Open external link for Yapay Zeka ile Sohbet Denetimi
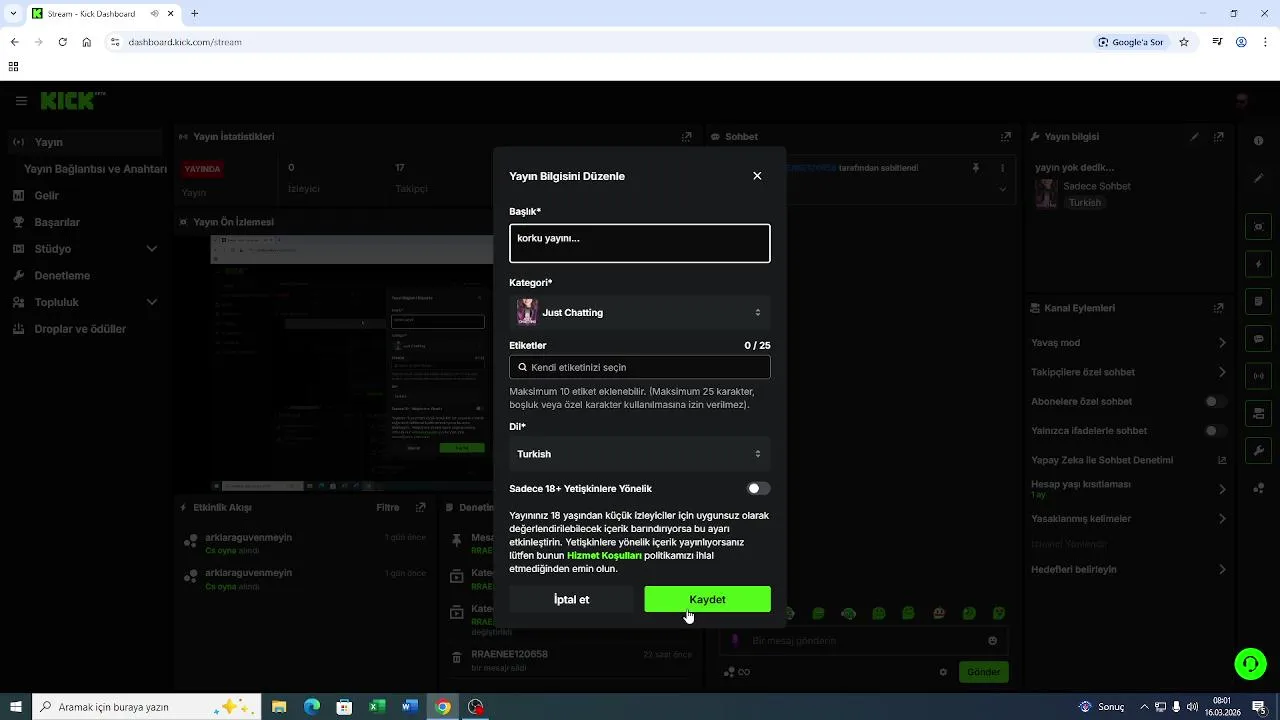 1221,460
